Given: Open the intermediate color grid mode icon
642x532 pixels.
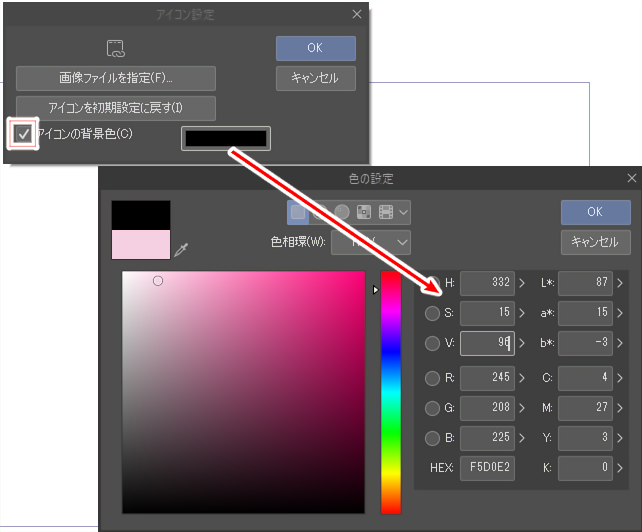Looking at the screenshot, I should point(364,212).
